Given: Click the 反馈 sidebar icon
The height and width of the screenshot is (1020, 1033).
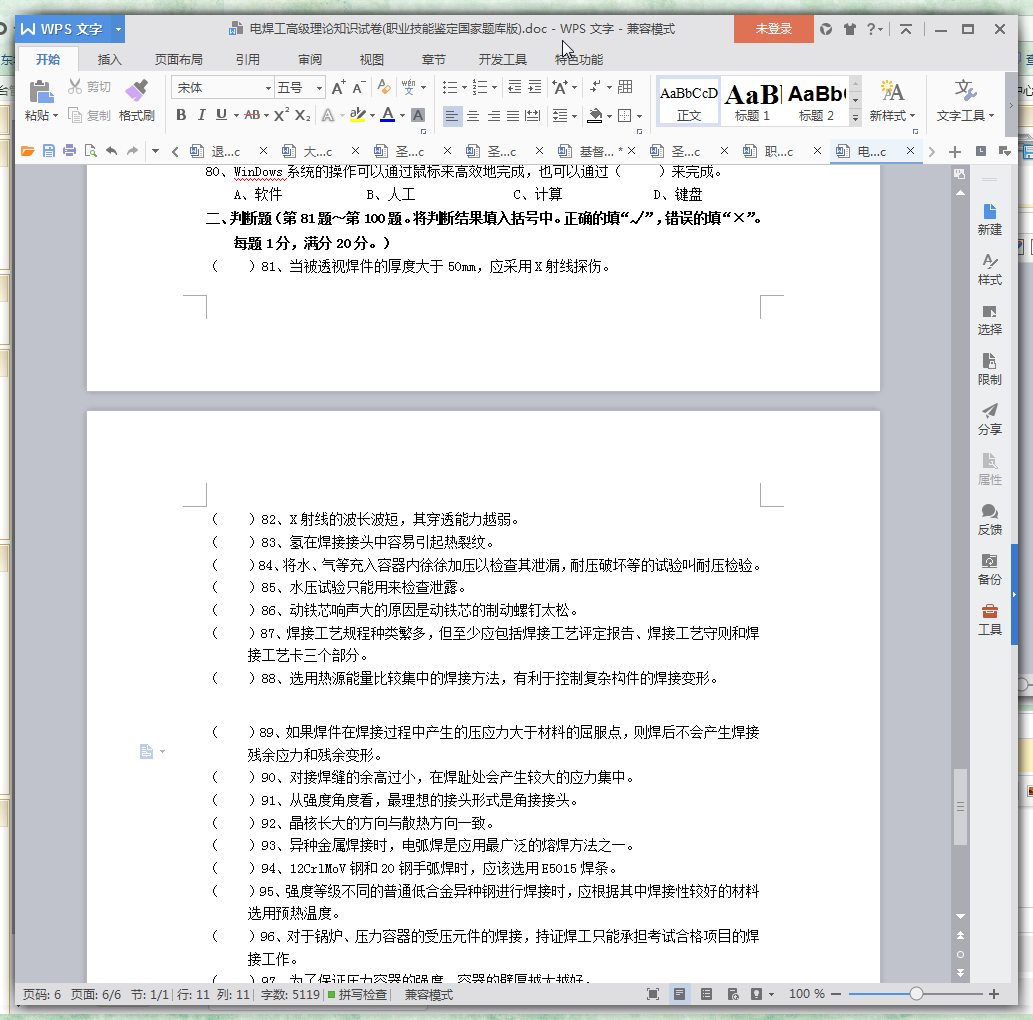Looking at the screenshot, I should point(990,519).
